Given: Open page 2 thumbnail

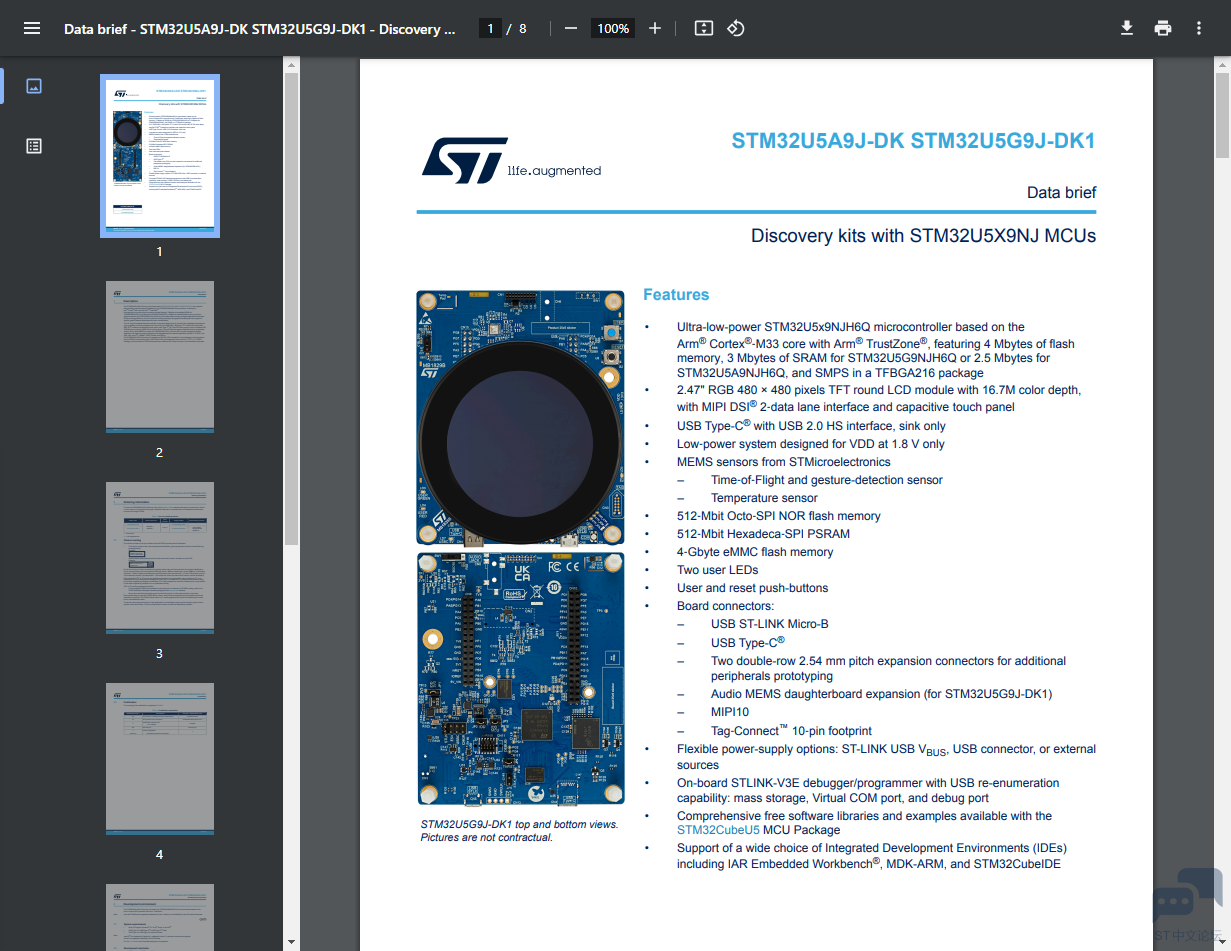Looking at the screenshot, I should (160, 356).
